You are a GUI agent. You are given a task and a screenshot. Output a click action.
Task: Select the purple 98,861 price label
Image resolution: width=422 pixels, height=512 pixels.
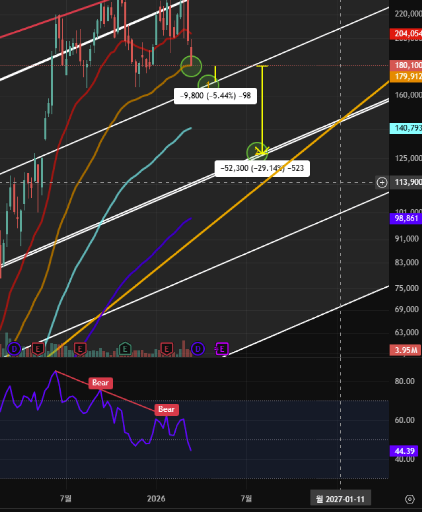(x=406, y=218)
